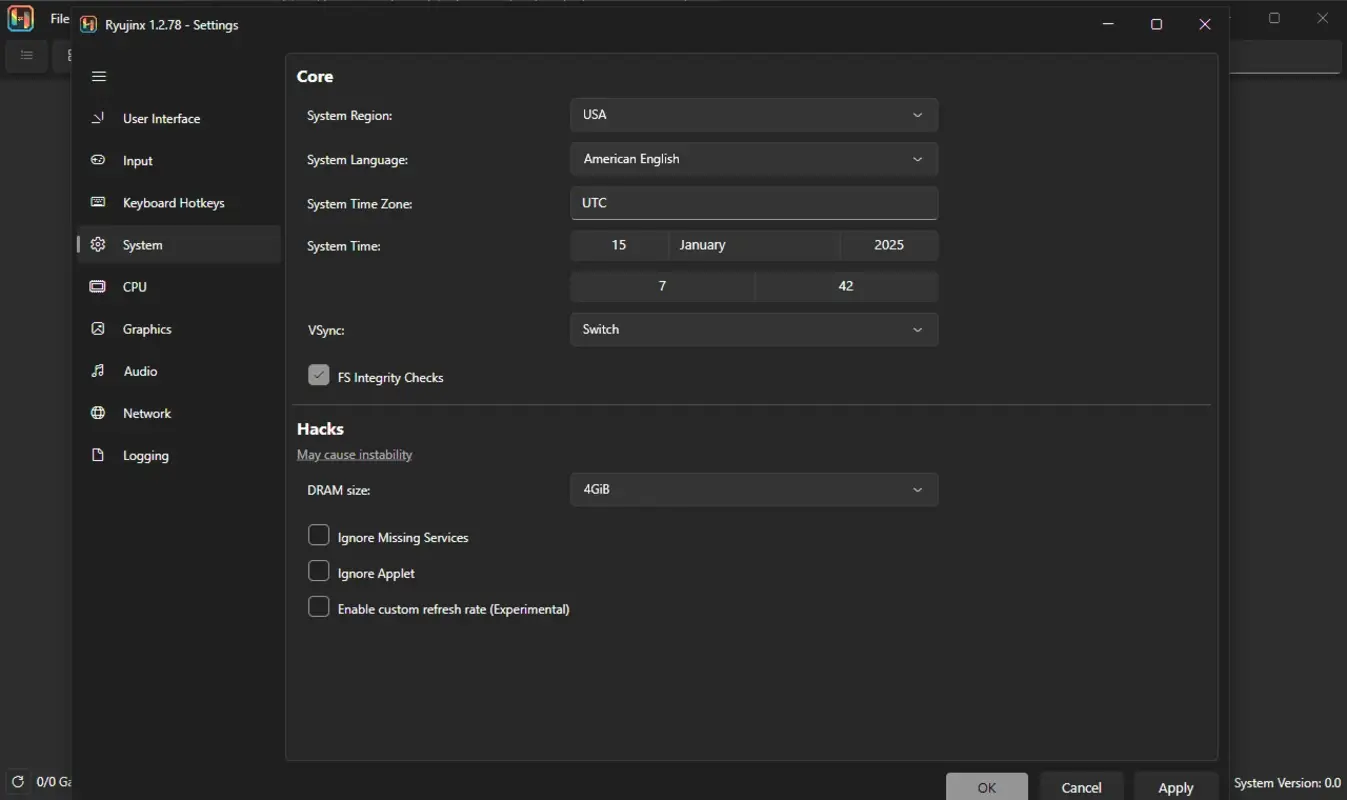1347x800 pixels.
Task: Click the refresh games icon in status bar
Action: (16, 782)
